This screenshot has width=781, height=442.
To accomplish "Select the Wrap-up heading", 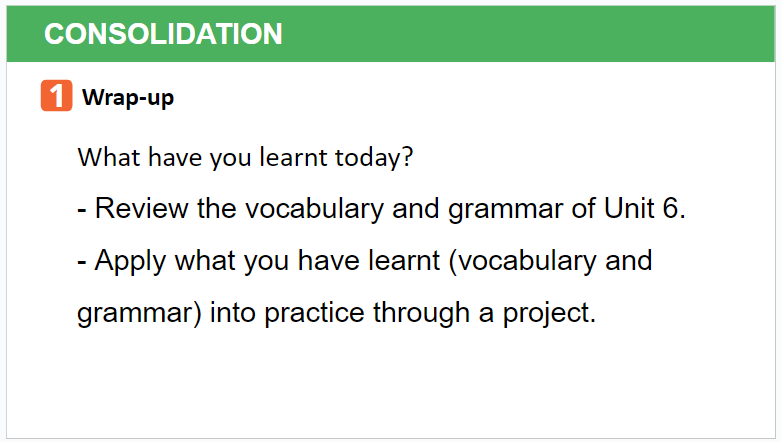I will (x=128, y=97).
